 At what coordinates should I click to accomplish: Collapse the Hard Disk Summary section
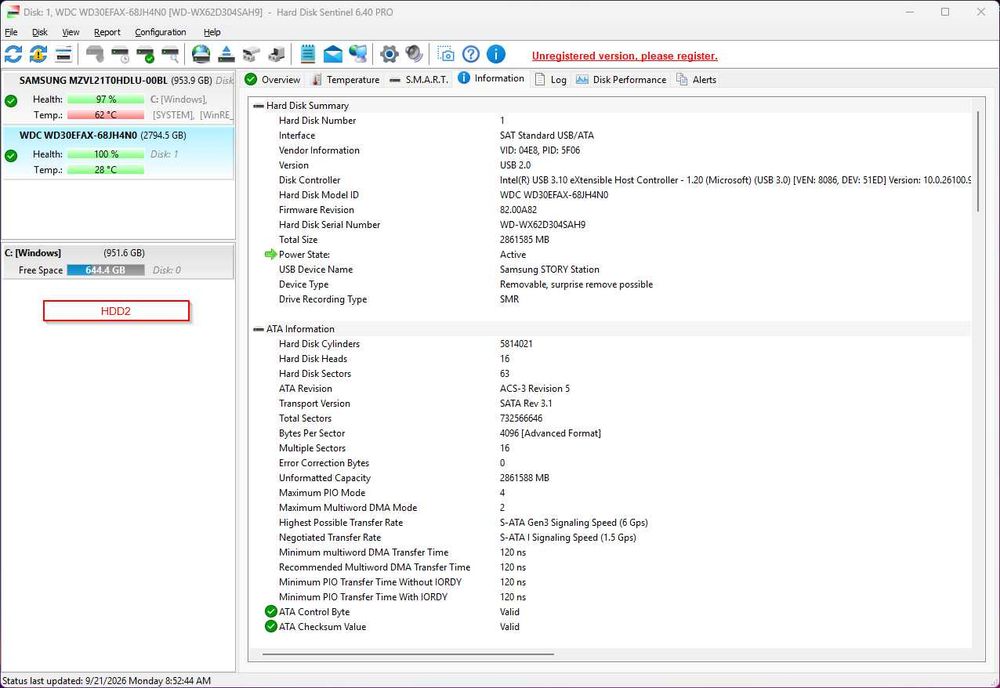[x=258, y=106]
